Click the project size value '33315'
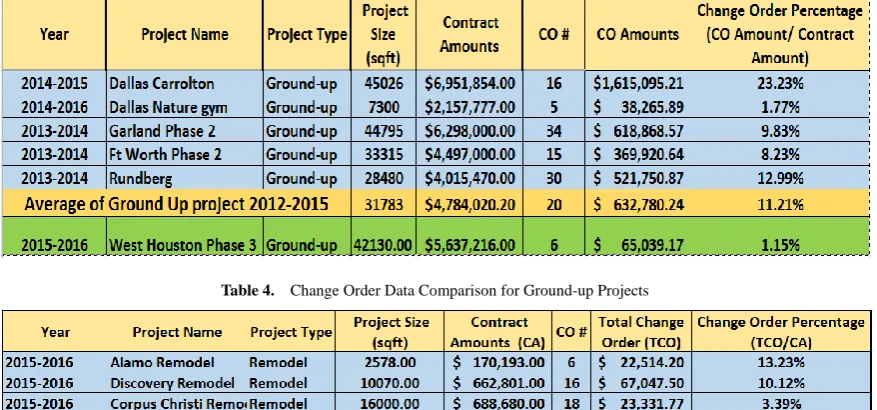 coord(384,154)
